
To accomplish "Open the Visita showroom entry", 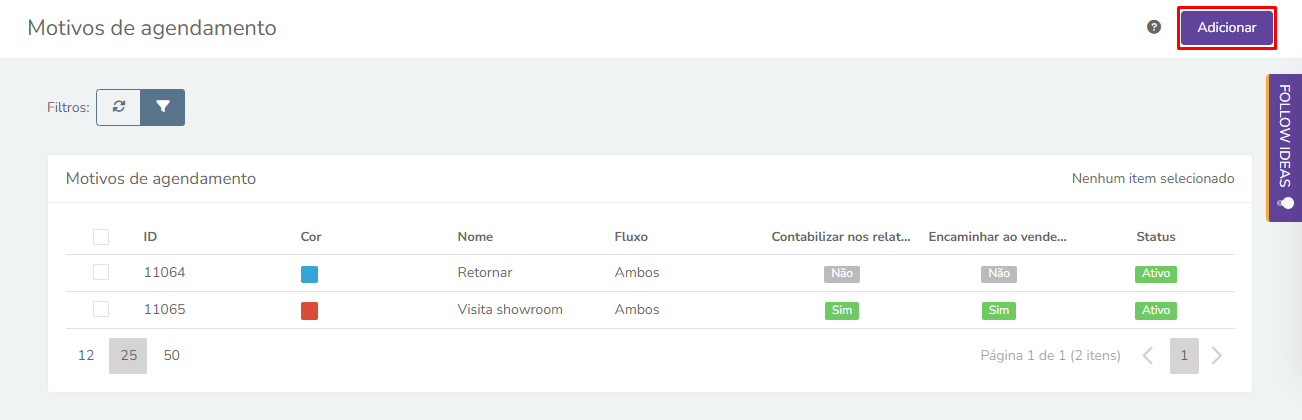I will 510,309.
